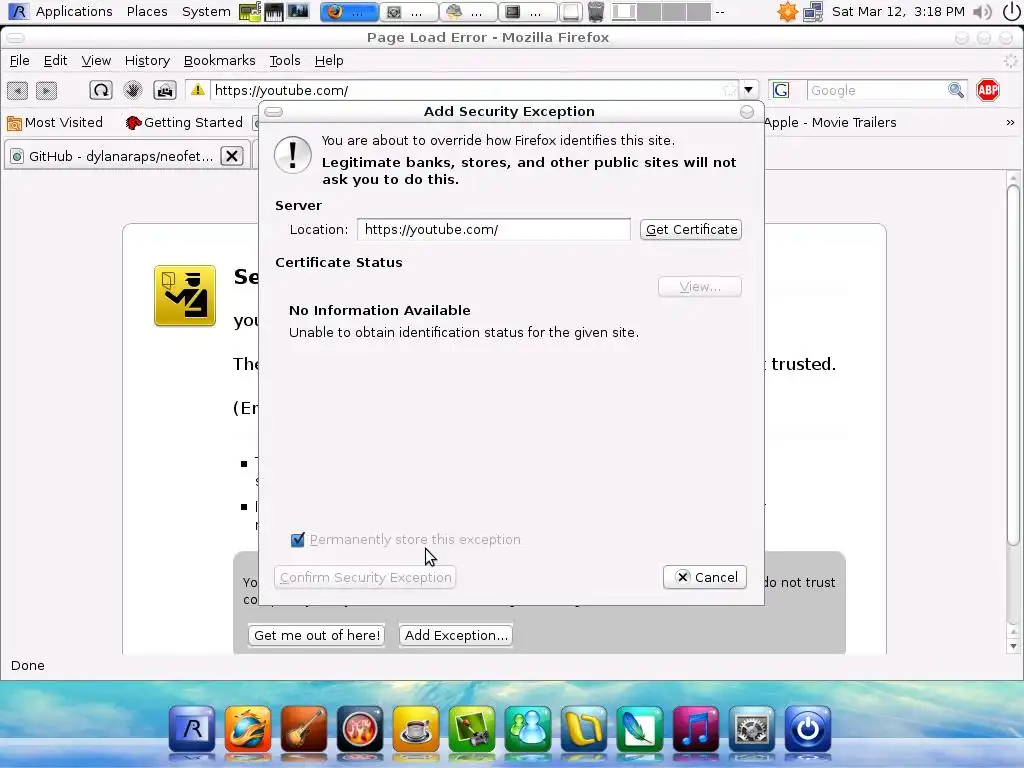The image size is (1024, 768).
Task: Click the power icon in the top panel
Action: [x=1010, y=12]
